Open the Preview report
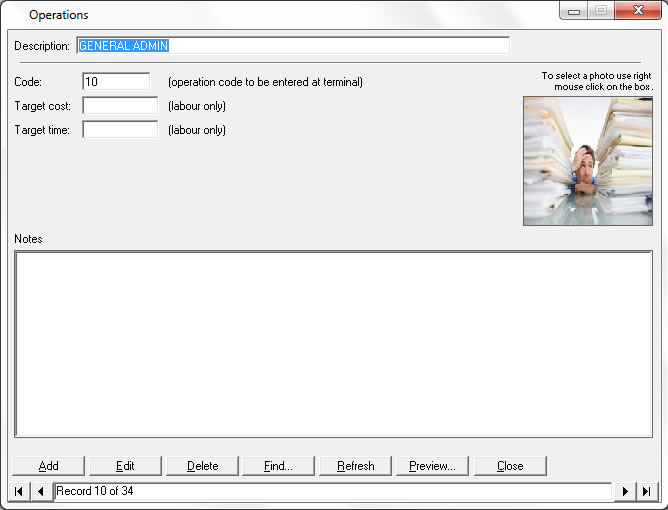The width and height of the screenshot is (668, 510). point(432,466)
